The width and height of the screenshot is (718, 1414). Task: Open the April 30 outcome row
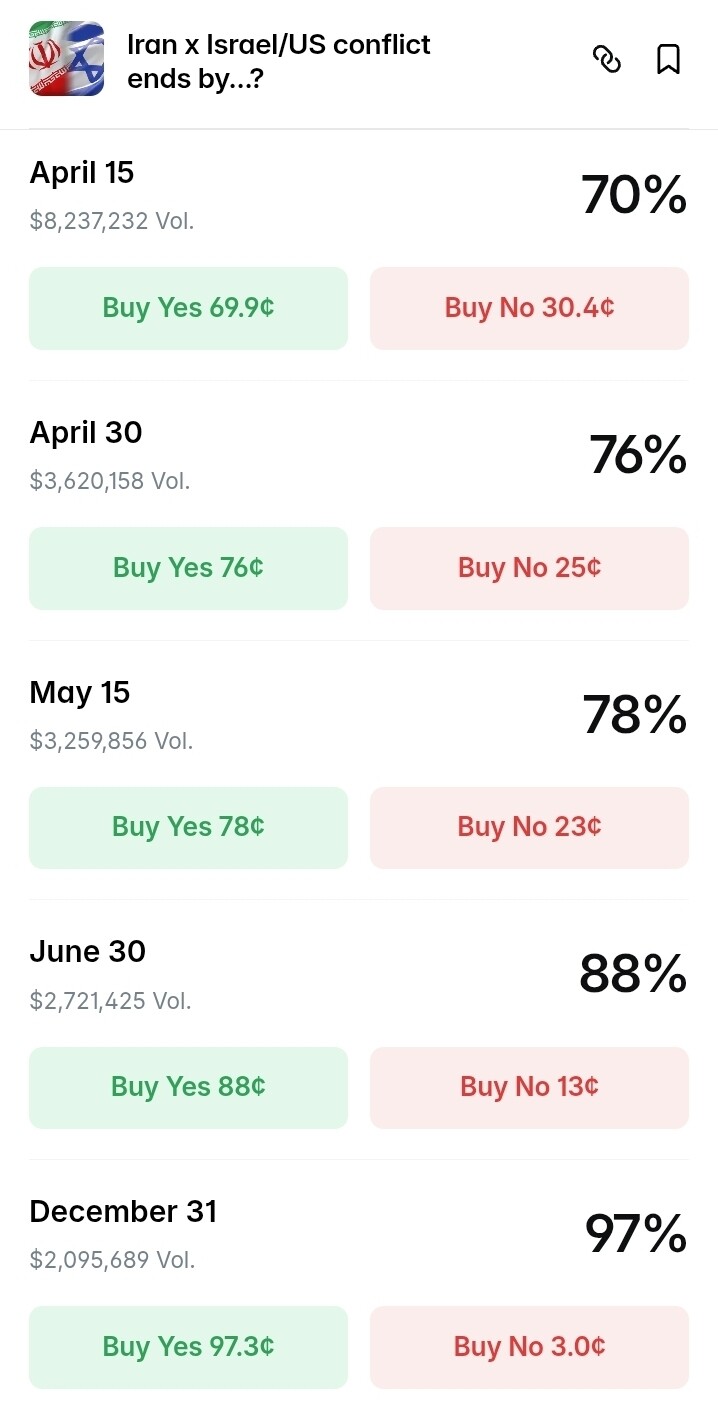coord(86,433)
